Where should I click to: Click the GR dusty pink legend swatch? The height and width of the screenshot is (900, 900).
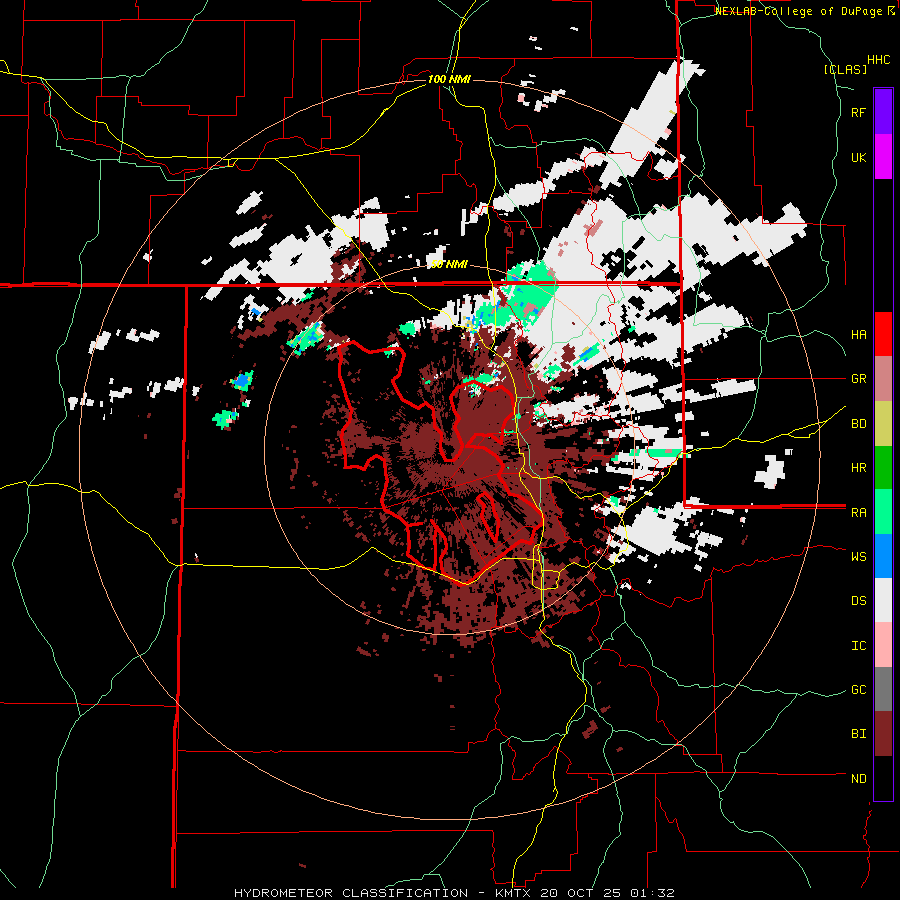[883, 379]
